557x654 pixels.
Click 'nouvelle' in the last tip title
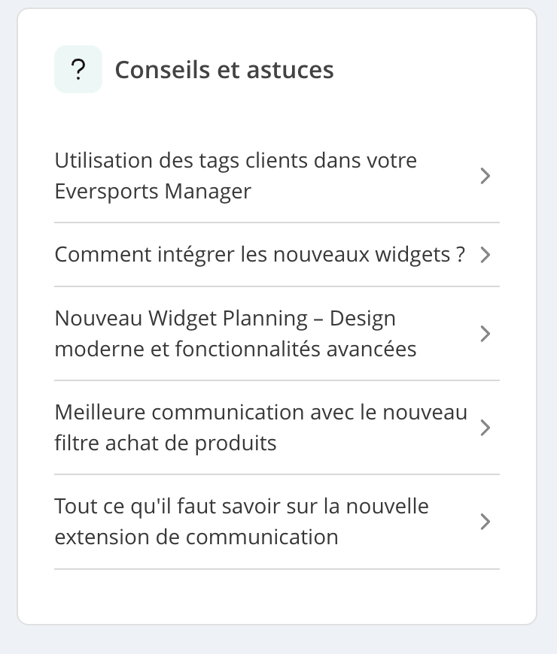point(387,506)
